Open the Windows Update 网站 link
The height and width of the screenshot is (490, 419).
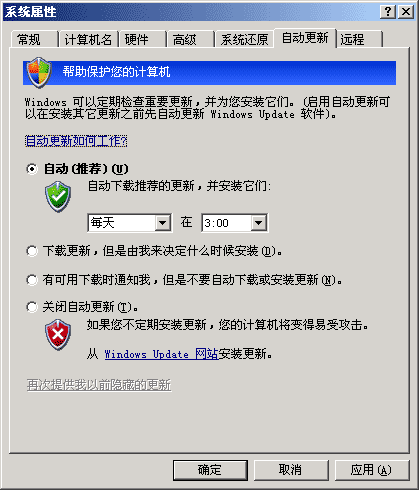click(161, 354)
